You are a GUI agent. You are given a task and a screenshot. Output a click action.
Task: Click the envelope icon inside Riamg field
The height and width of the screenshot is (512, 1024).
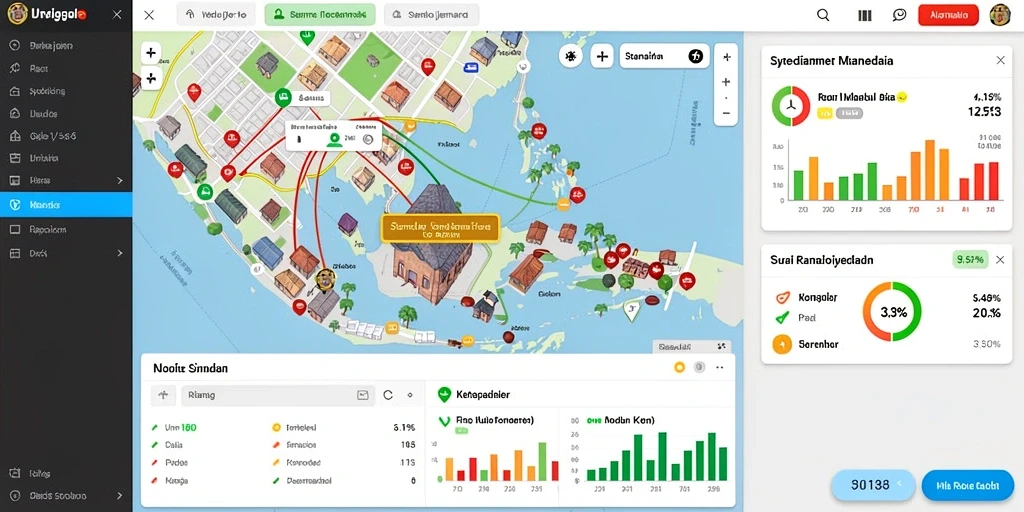click(362, 395)
